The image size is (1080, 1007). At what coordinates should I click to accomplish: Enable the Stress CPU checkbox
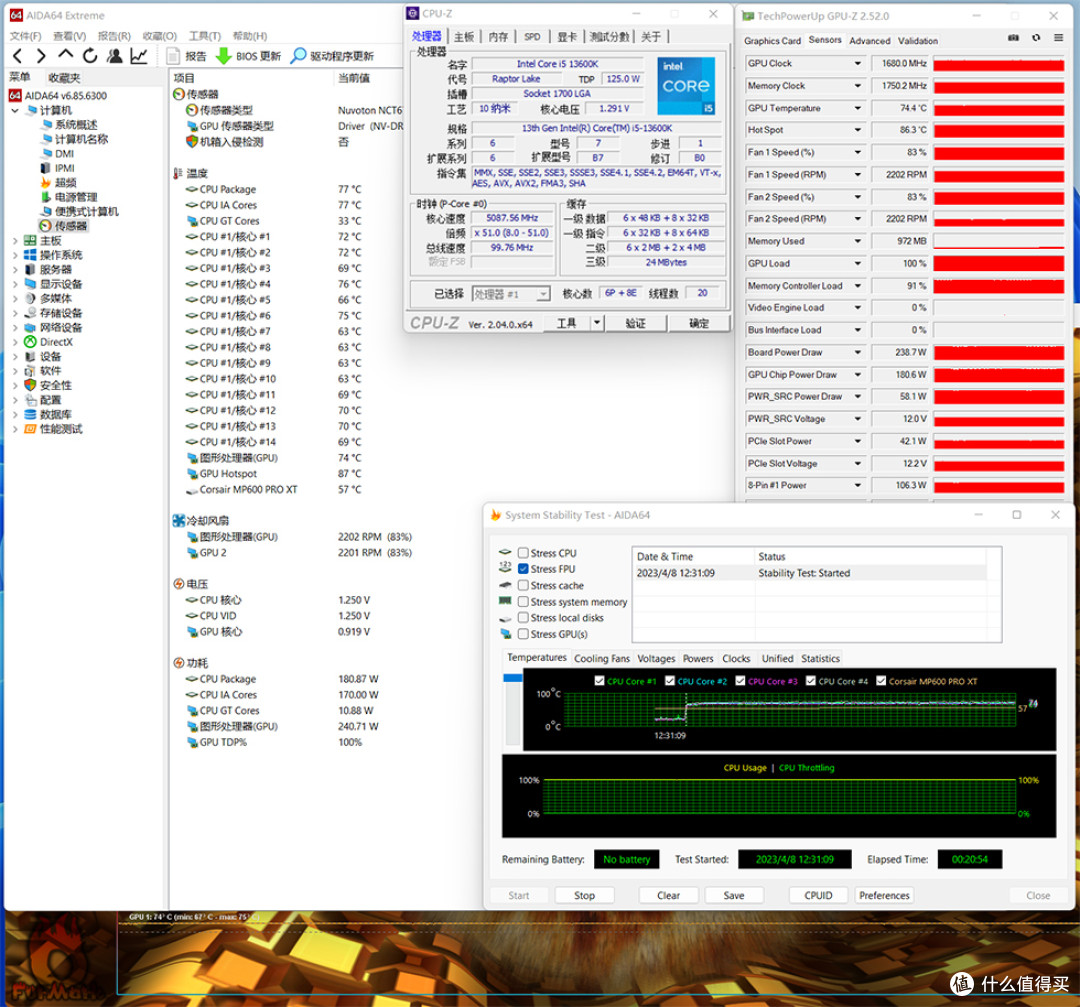(523, 552)
